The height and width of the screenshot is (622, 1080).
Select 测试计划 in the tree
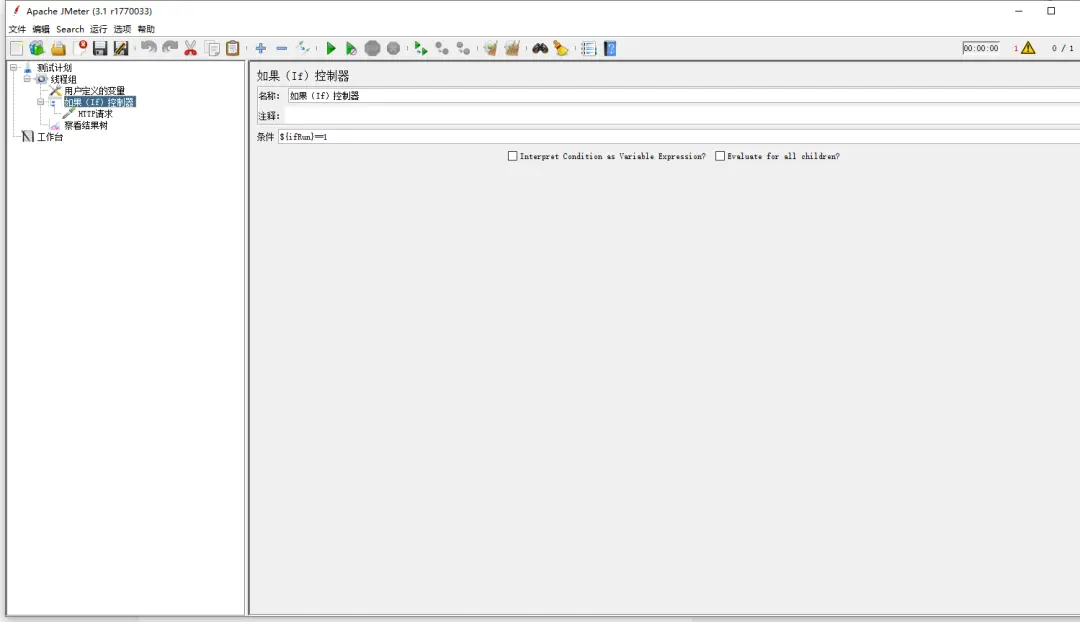[x=54, y=68]
